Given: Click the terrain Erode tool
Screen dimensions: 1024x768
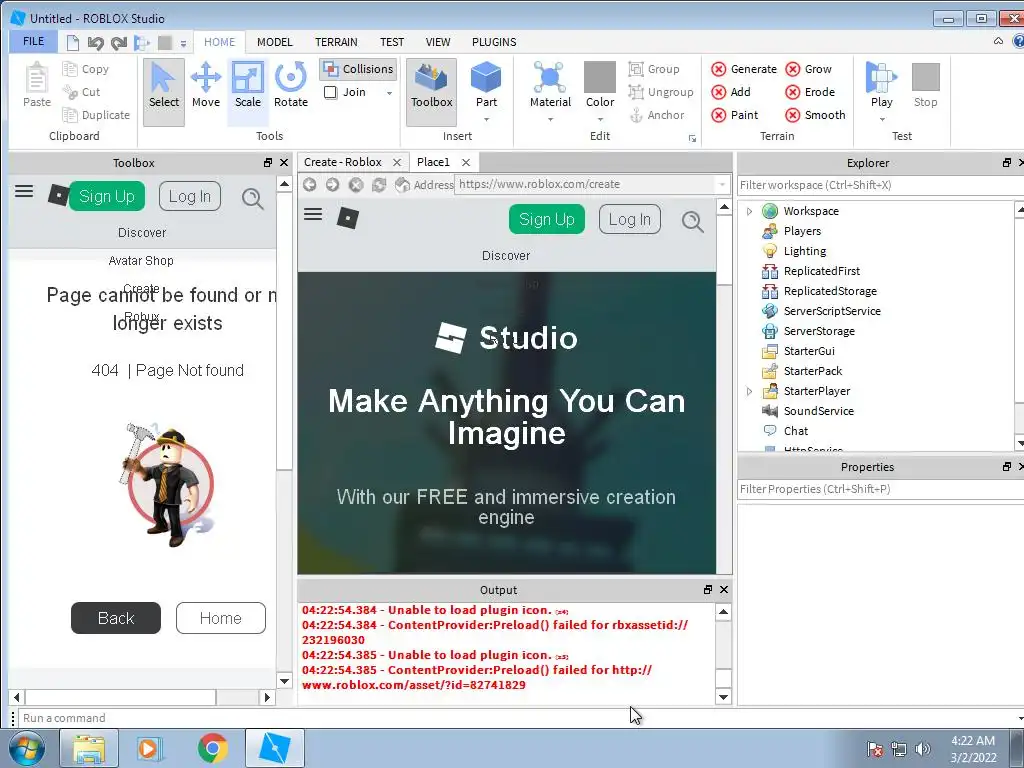Looking at the screenshot, I should 810,92.
